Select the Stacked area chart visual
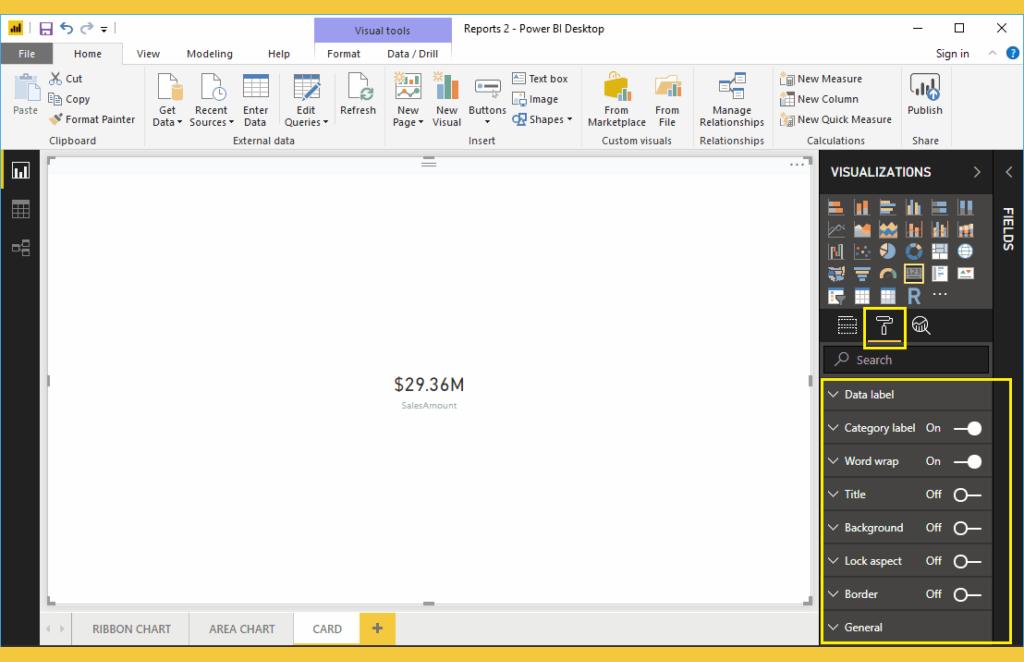This screenshot has width=1024, height=662. click(888, 230)
